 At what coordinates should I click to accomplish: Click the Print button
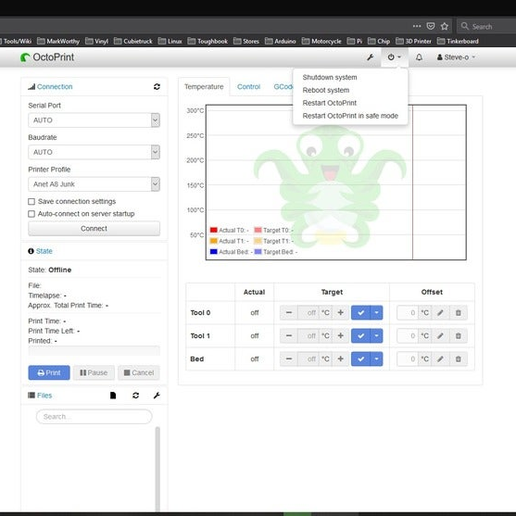(49, 373)
